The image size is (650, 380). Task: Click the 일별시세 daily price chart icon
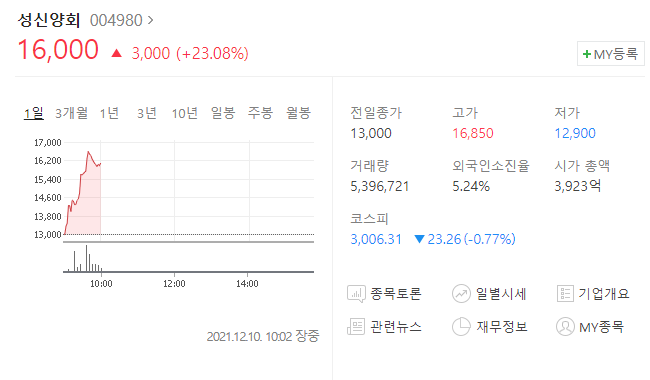point(461,294)
